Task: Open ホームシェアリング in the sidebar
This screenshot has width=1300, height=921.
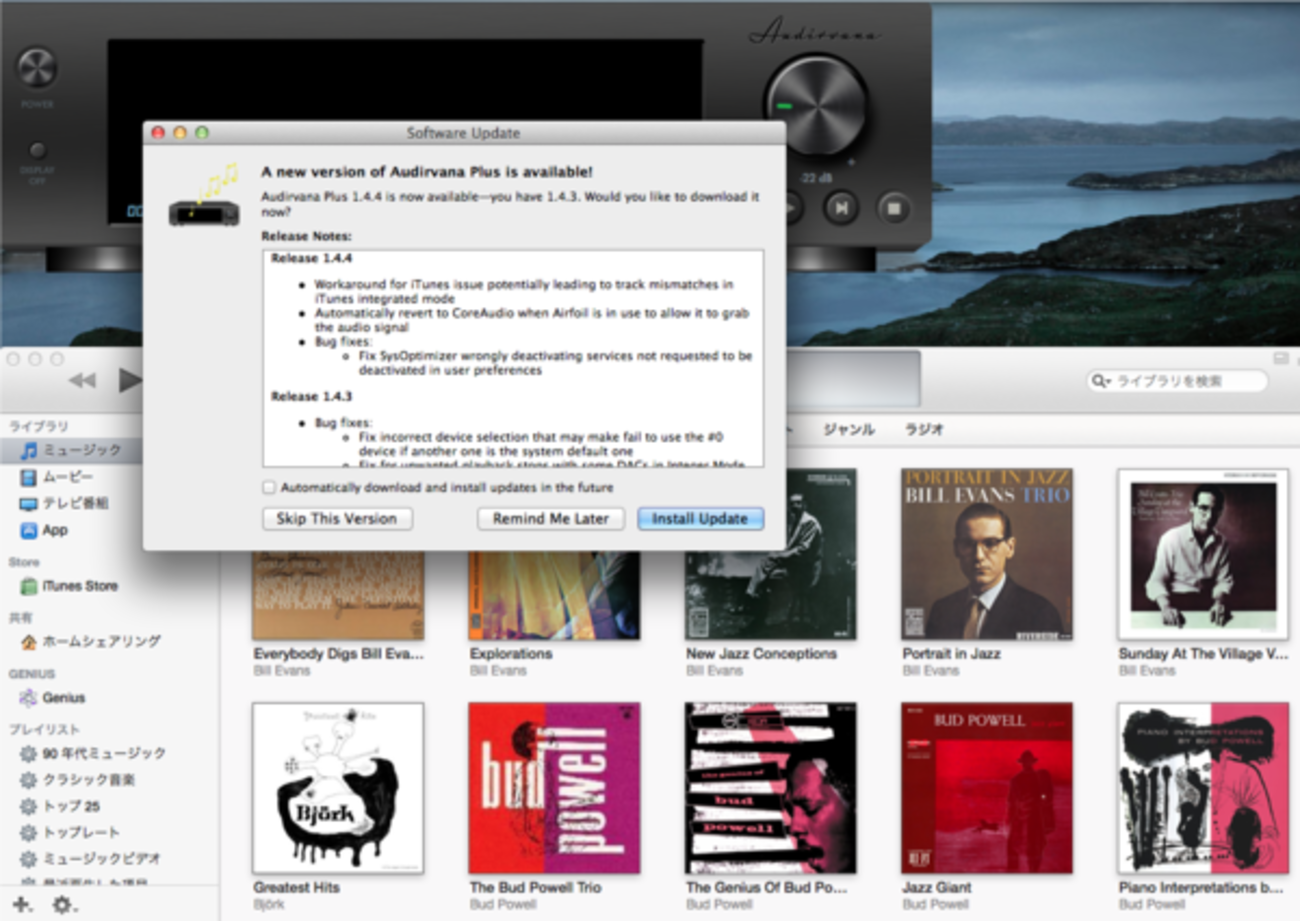Action: point(90,642)
